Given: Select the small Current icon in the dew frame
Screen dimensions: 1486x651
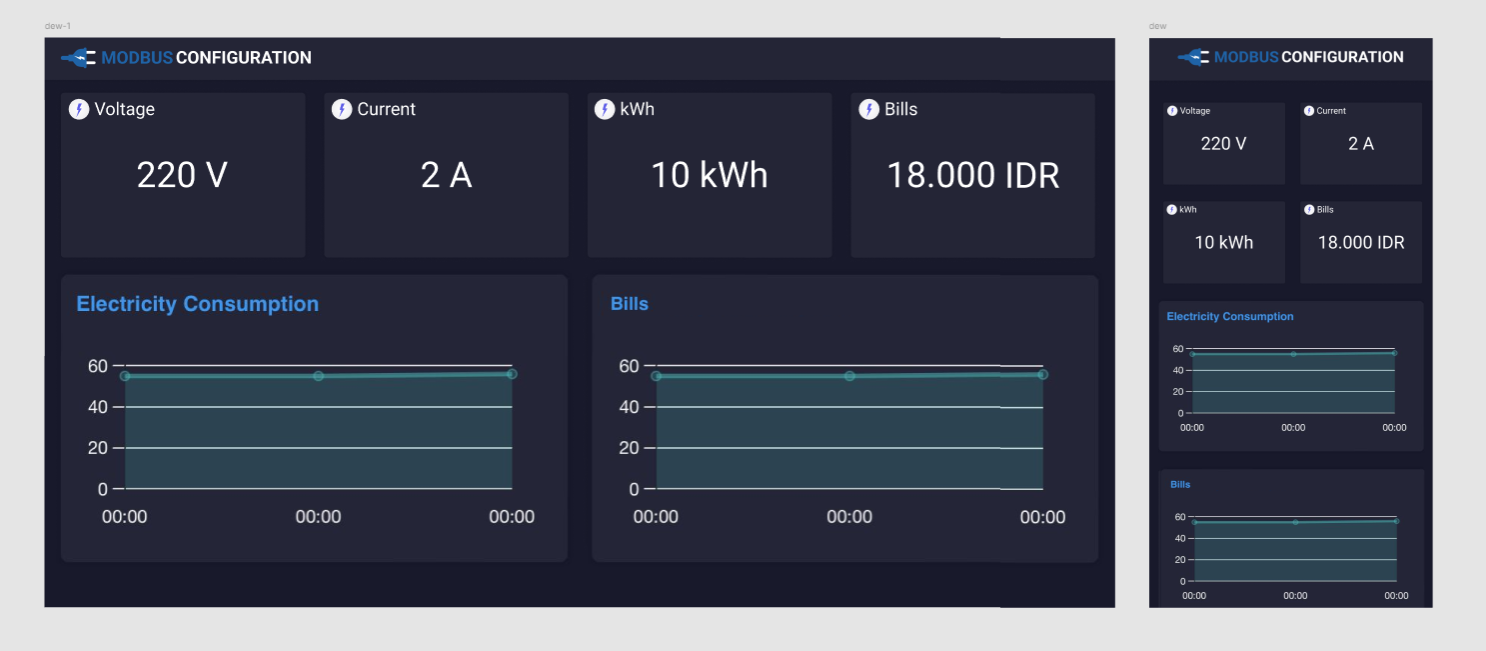Looking at the screenshot, I should click(1309, 111).
